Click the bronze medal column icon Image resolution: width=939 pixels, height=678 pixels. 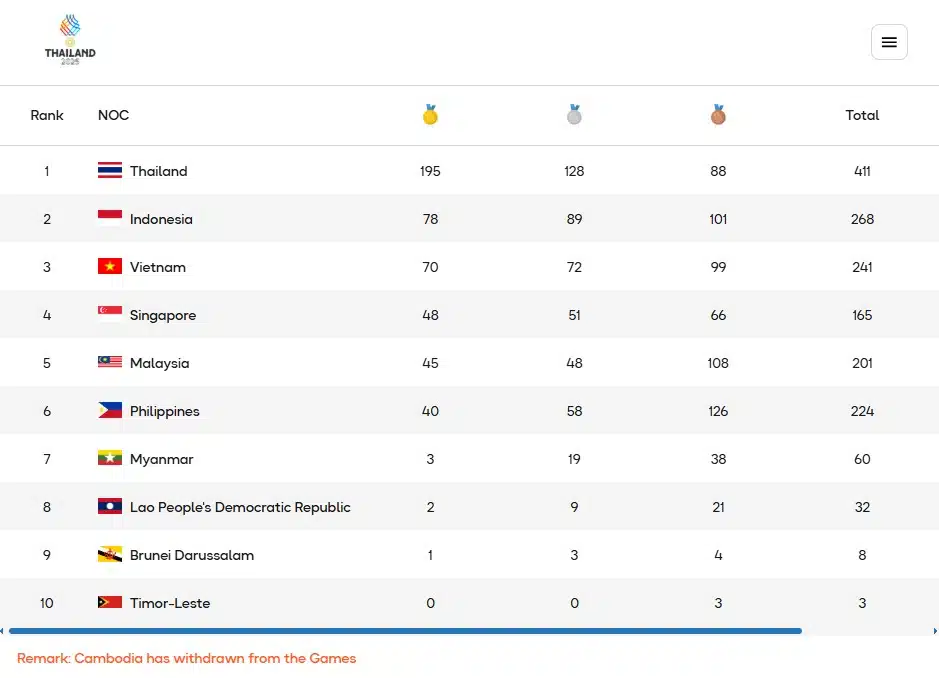coord(718,115)
